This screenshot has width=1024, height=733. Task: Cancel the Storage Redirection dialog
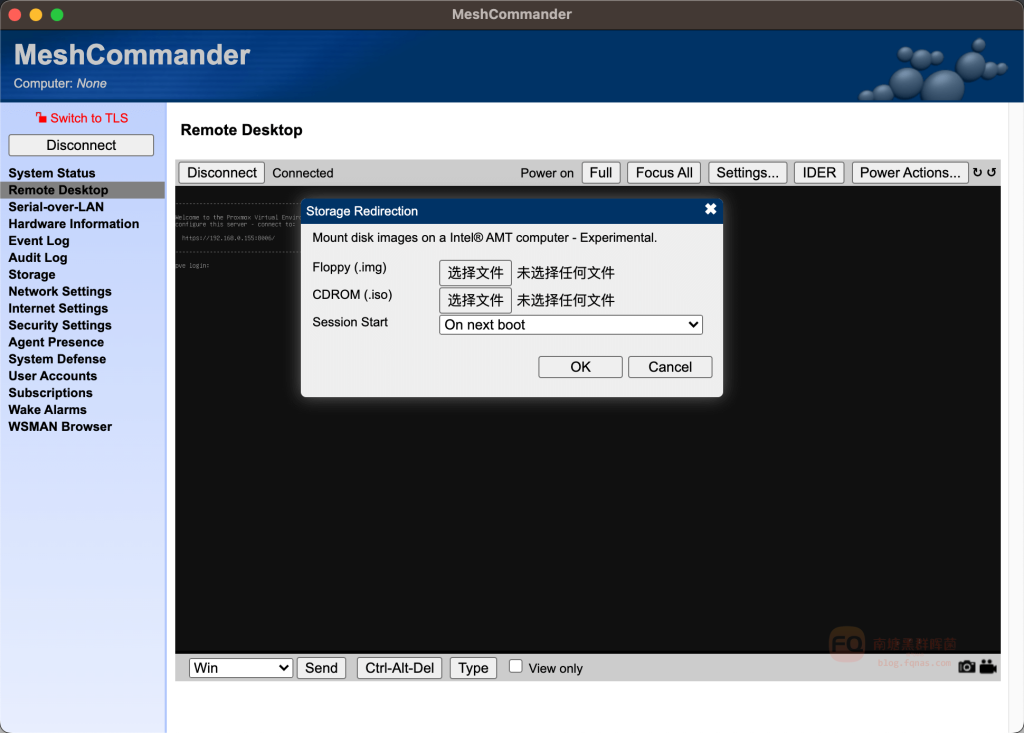670,367
